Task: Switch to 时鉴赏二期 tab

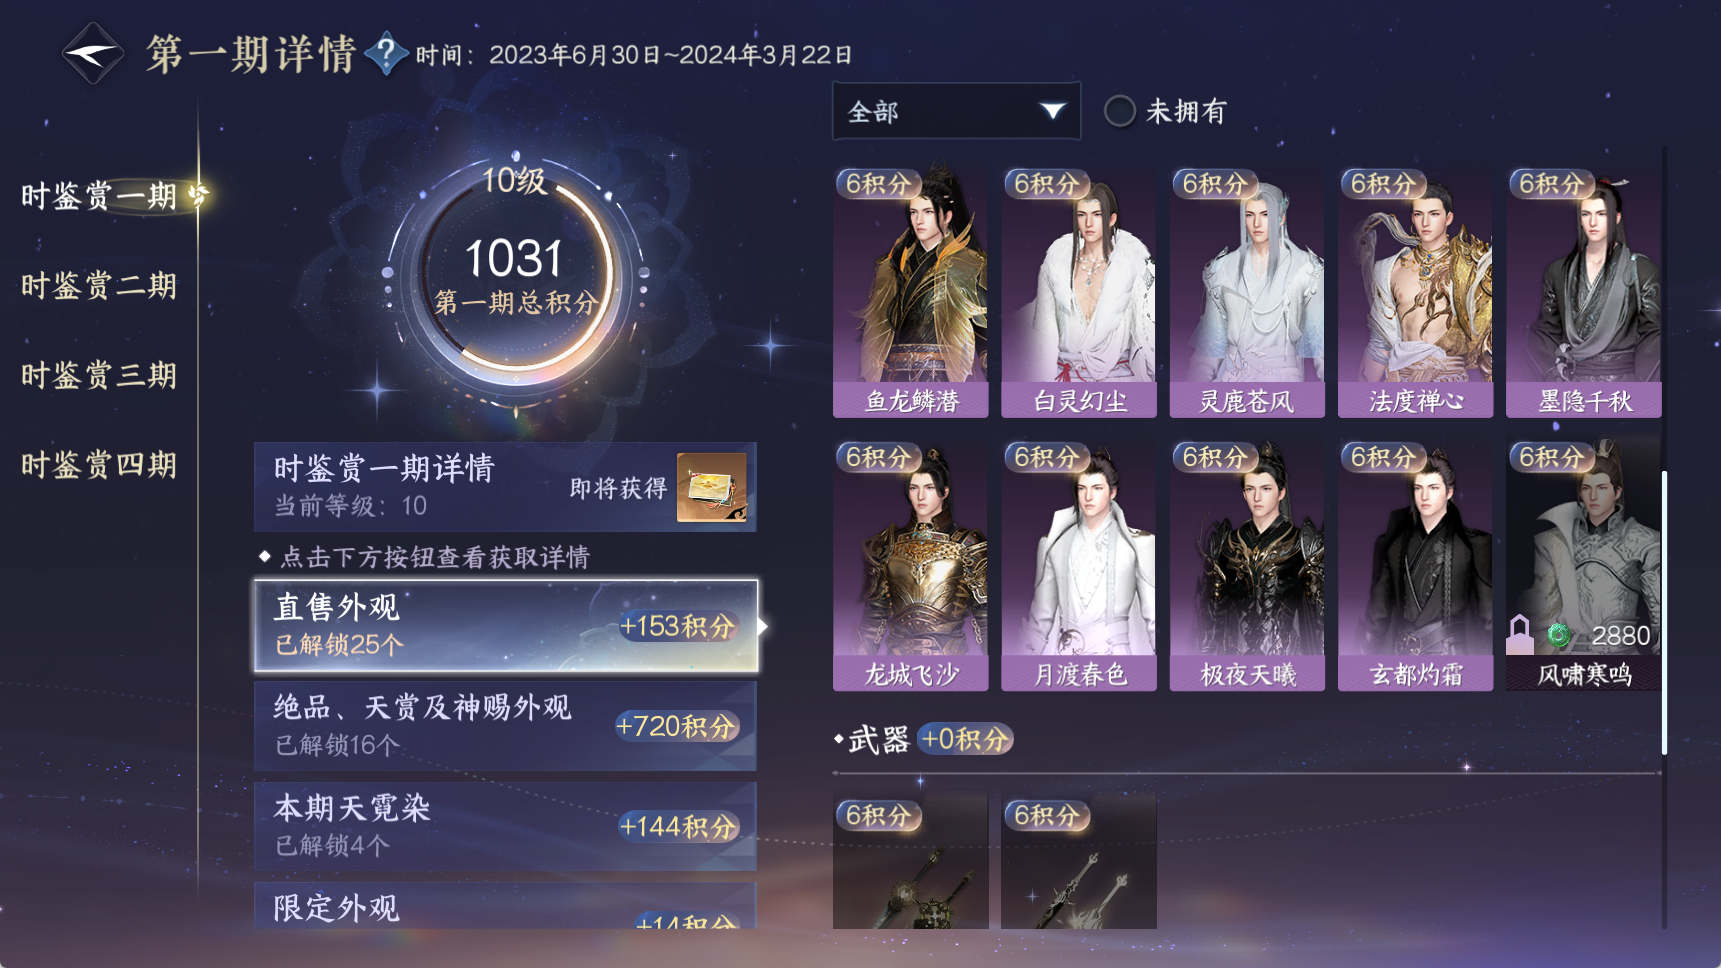Action: point(99,286)
